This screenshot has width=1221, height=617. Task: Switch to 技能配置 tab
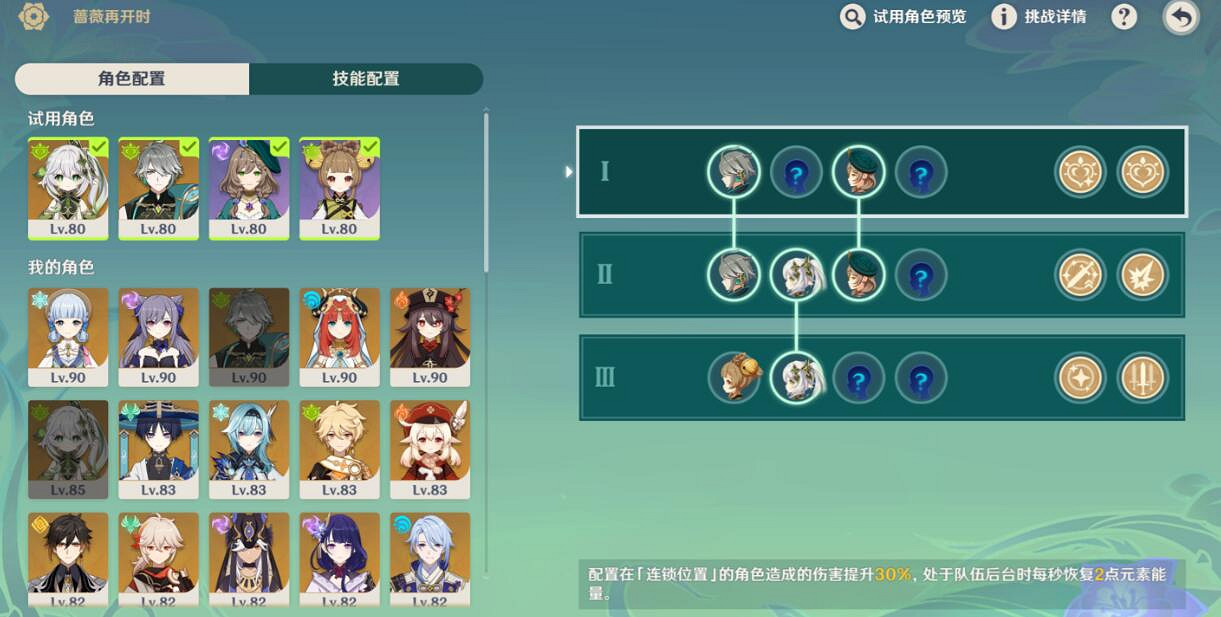pyautogui.click(x=366, y=79)
